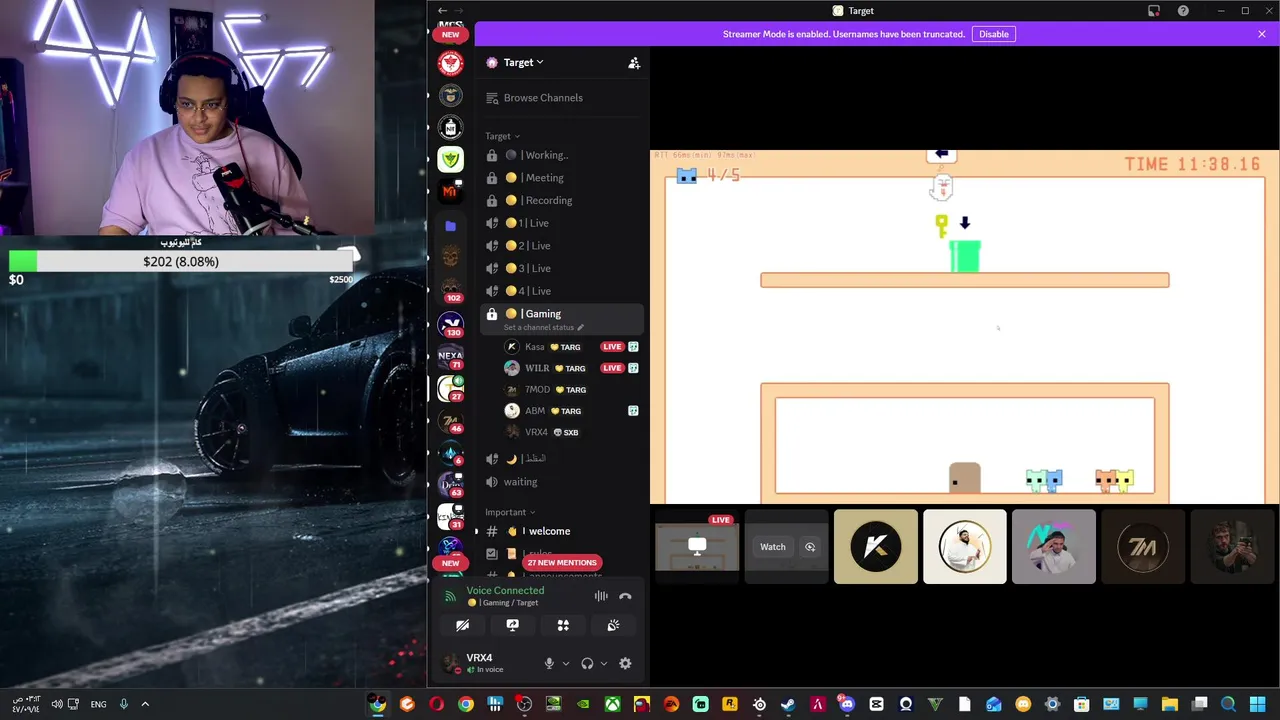Open the NEXA server icon

(x=451, y=356)
